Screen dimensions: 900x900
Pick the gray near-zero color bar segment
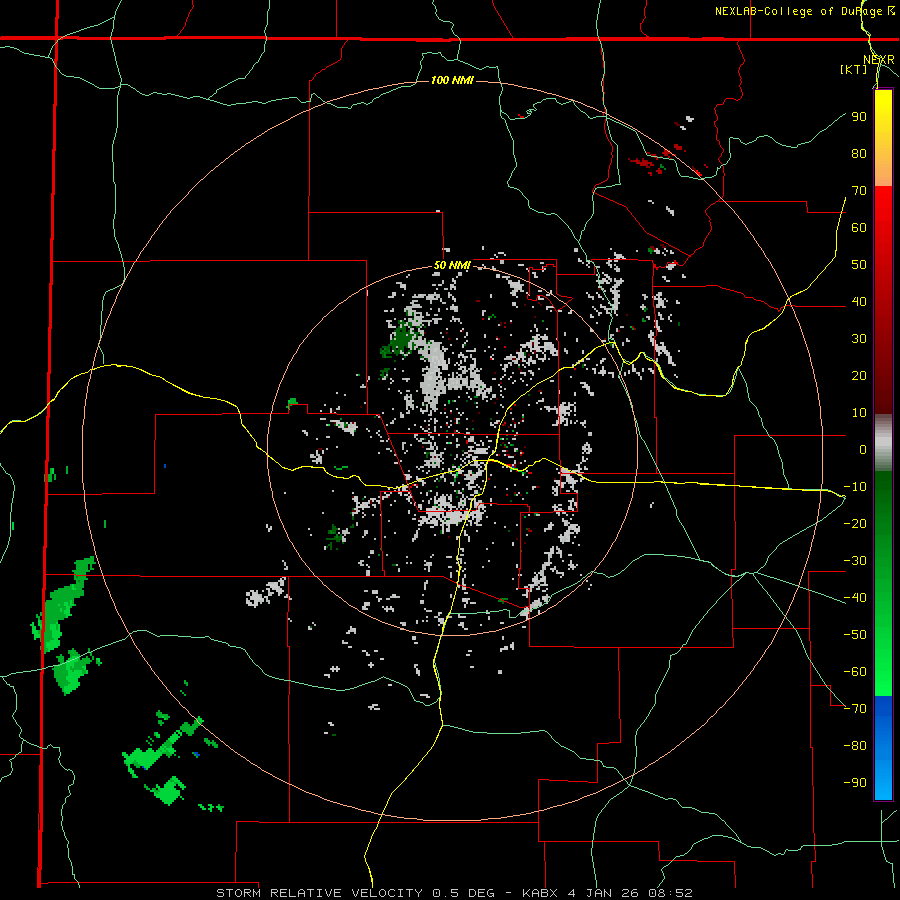883,443
